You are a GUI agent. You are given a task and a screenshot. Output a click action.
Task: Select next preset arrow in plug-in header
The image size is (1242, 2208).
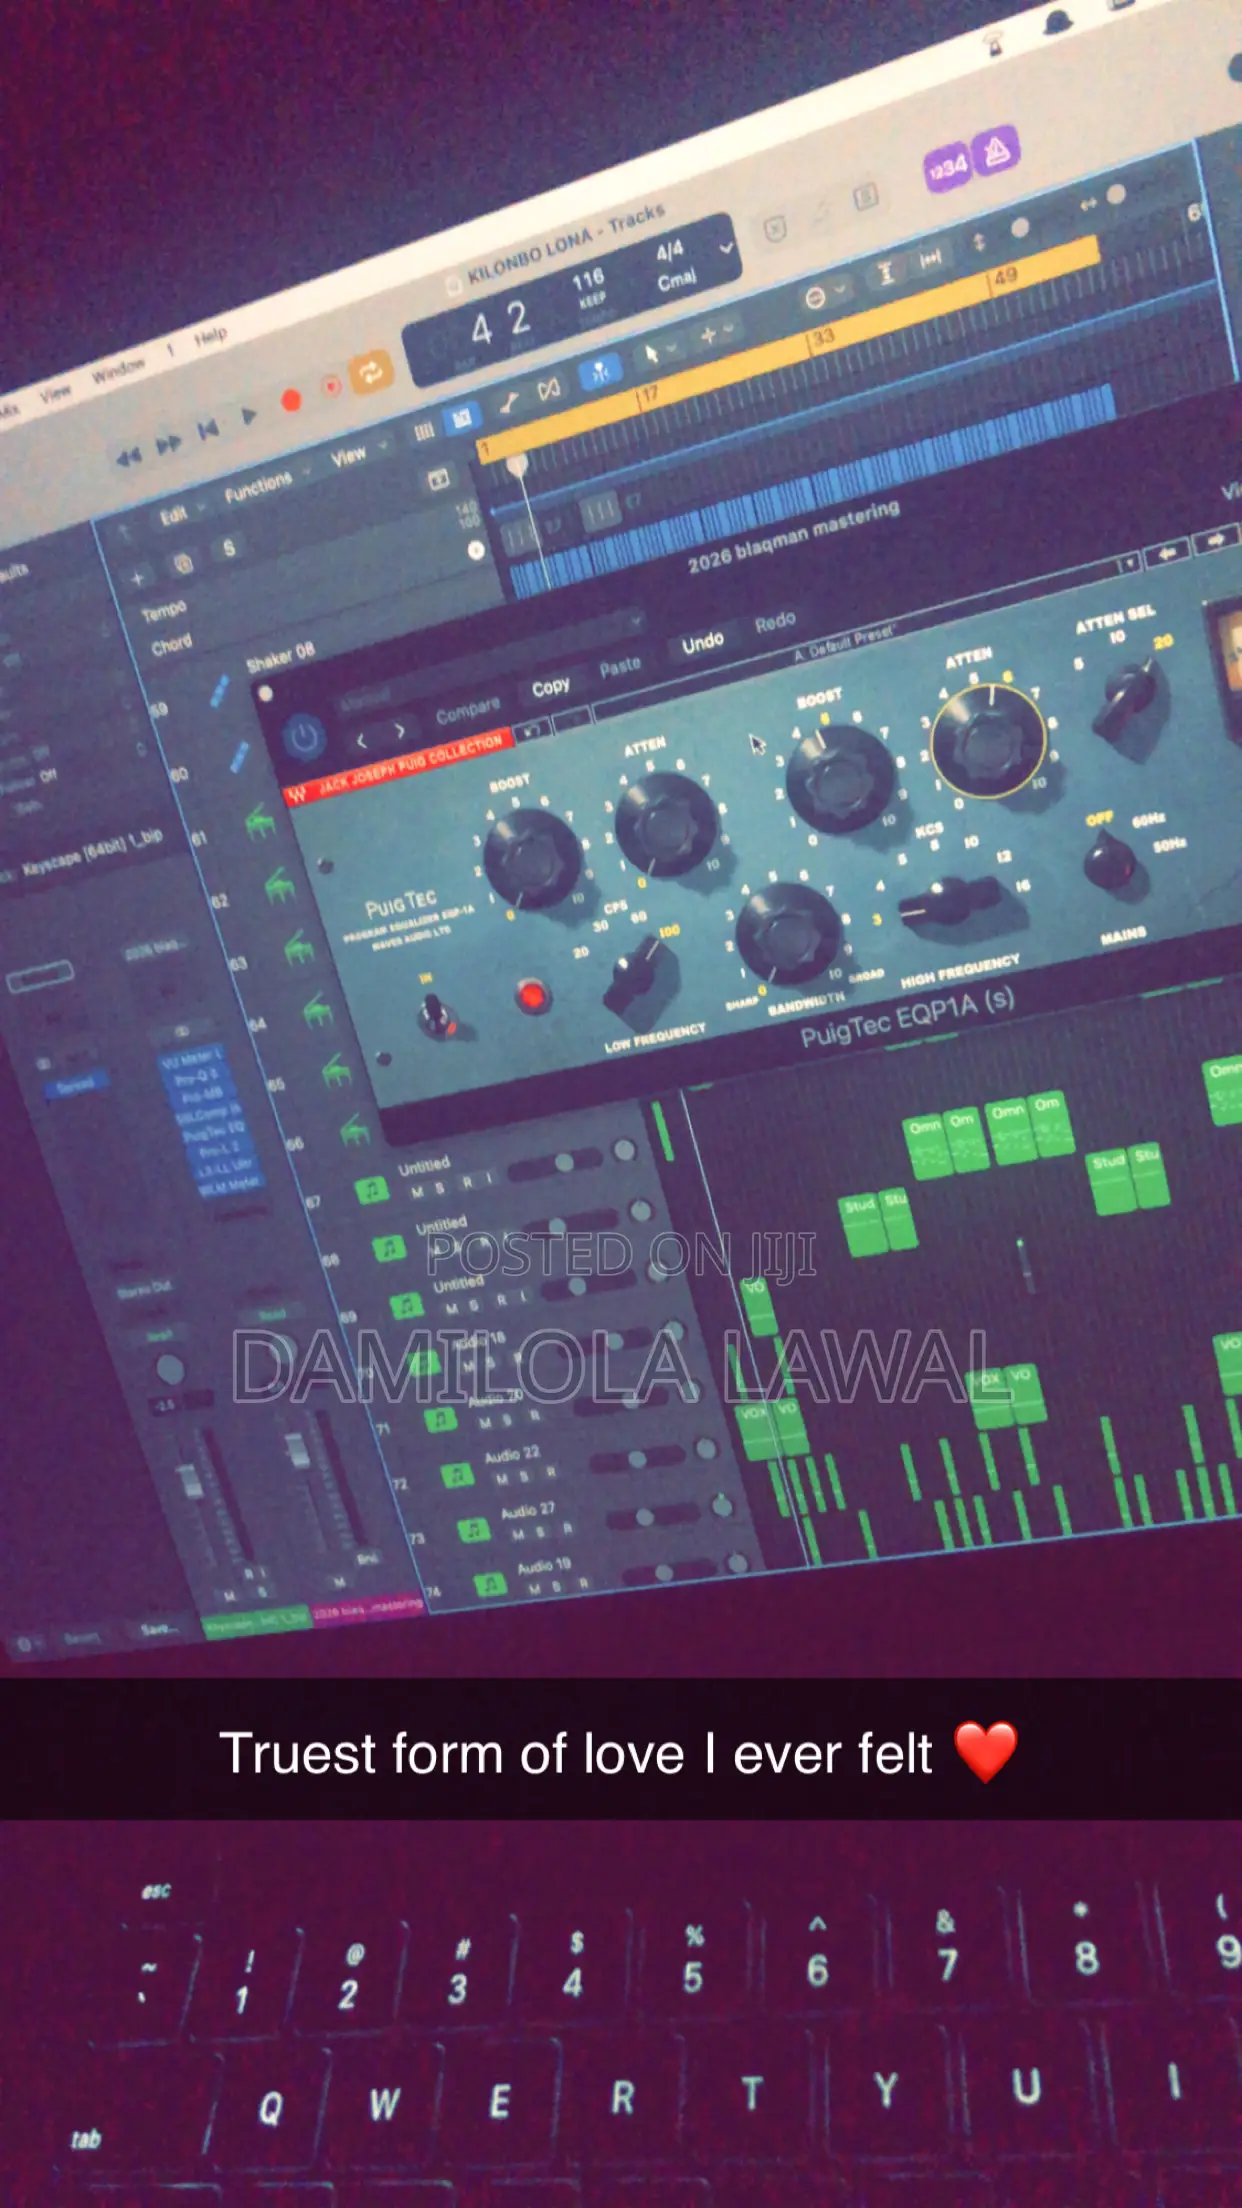(x=399, y=731)
